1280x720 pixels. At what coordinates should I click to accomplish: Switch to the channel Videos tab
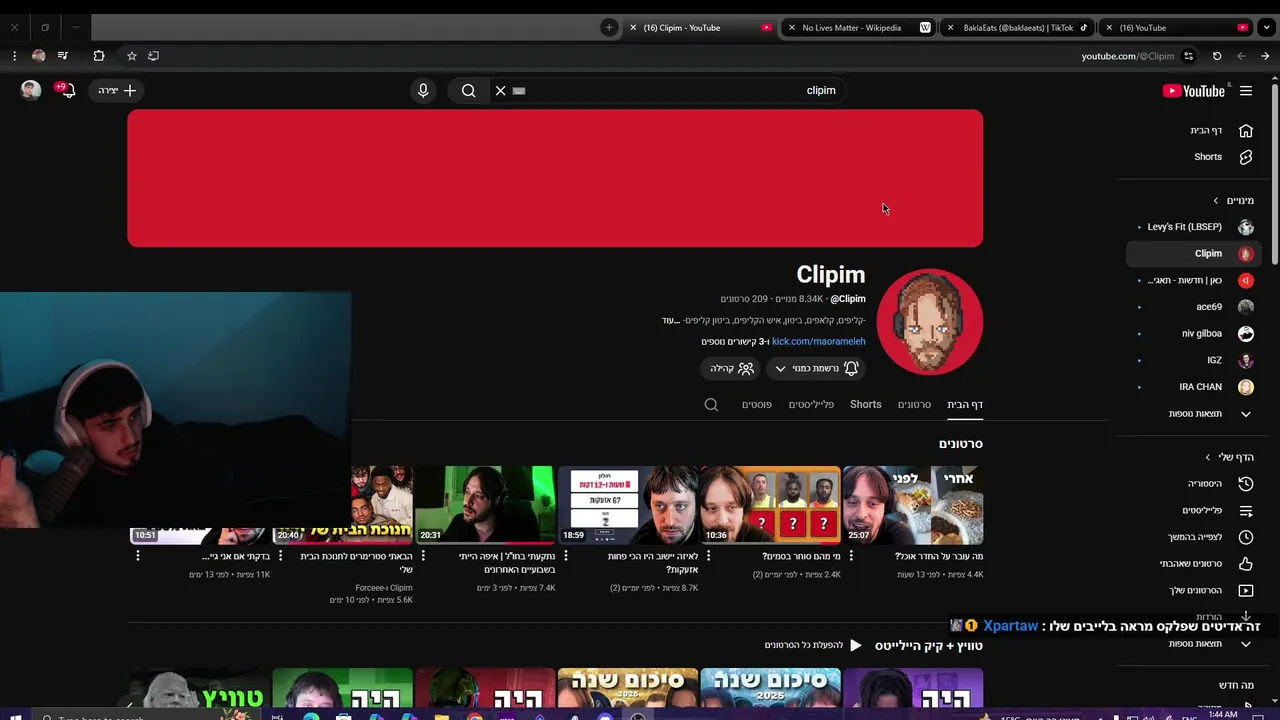click(x=914, y=405)
